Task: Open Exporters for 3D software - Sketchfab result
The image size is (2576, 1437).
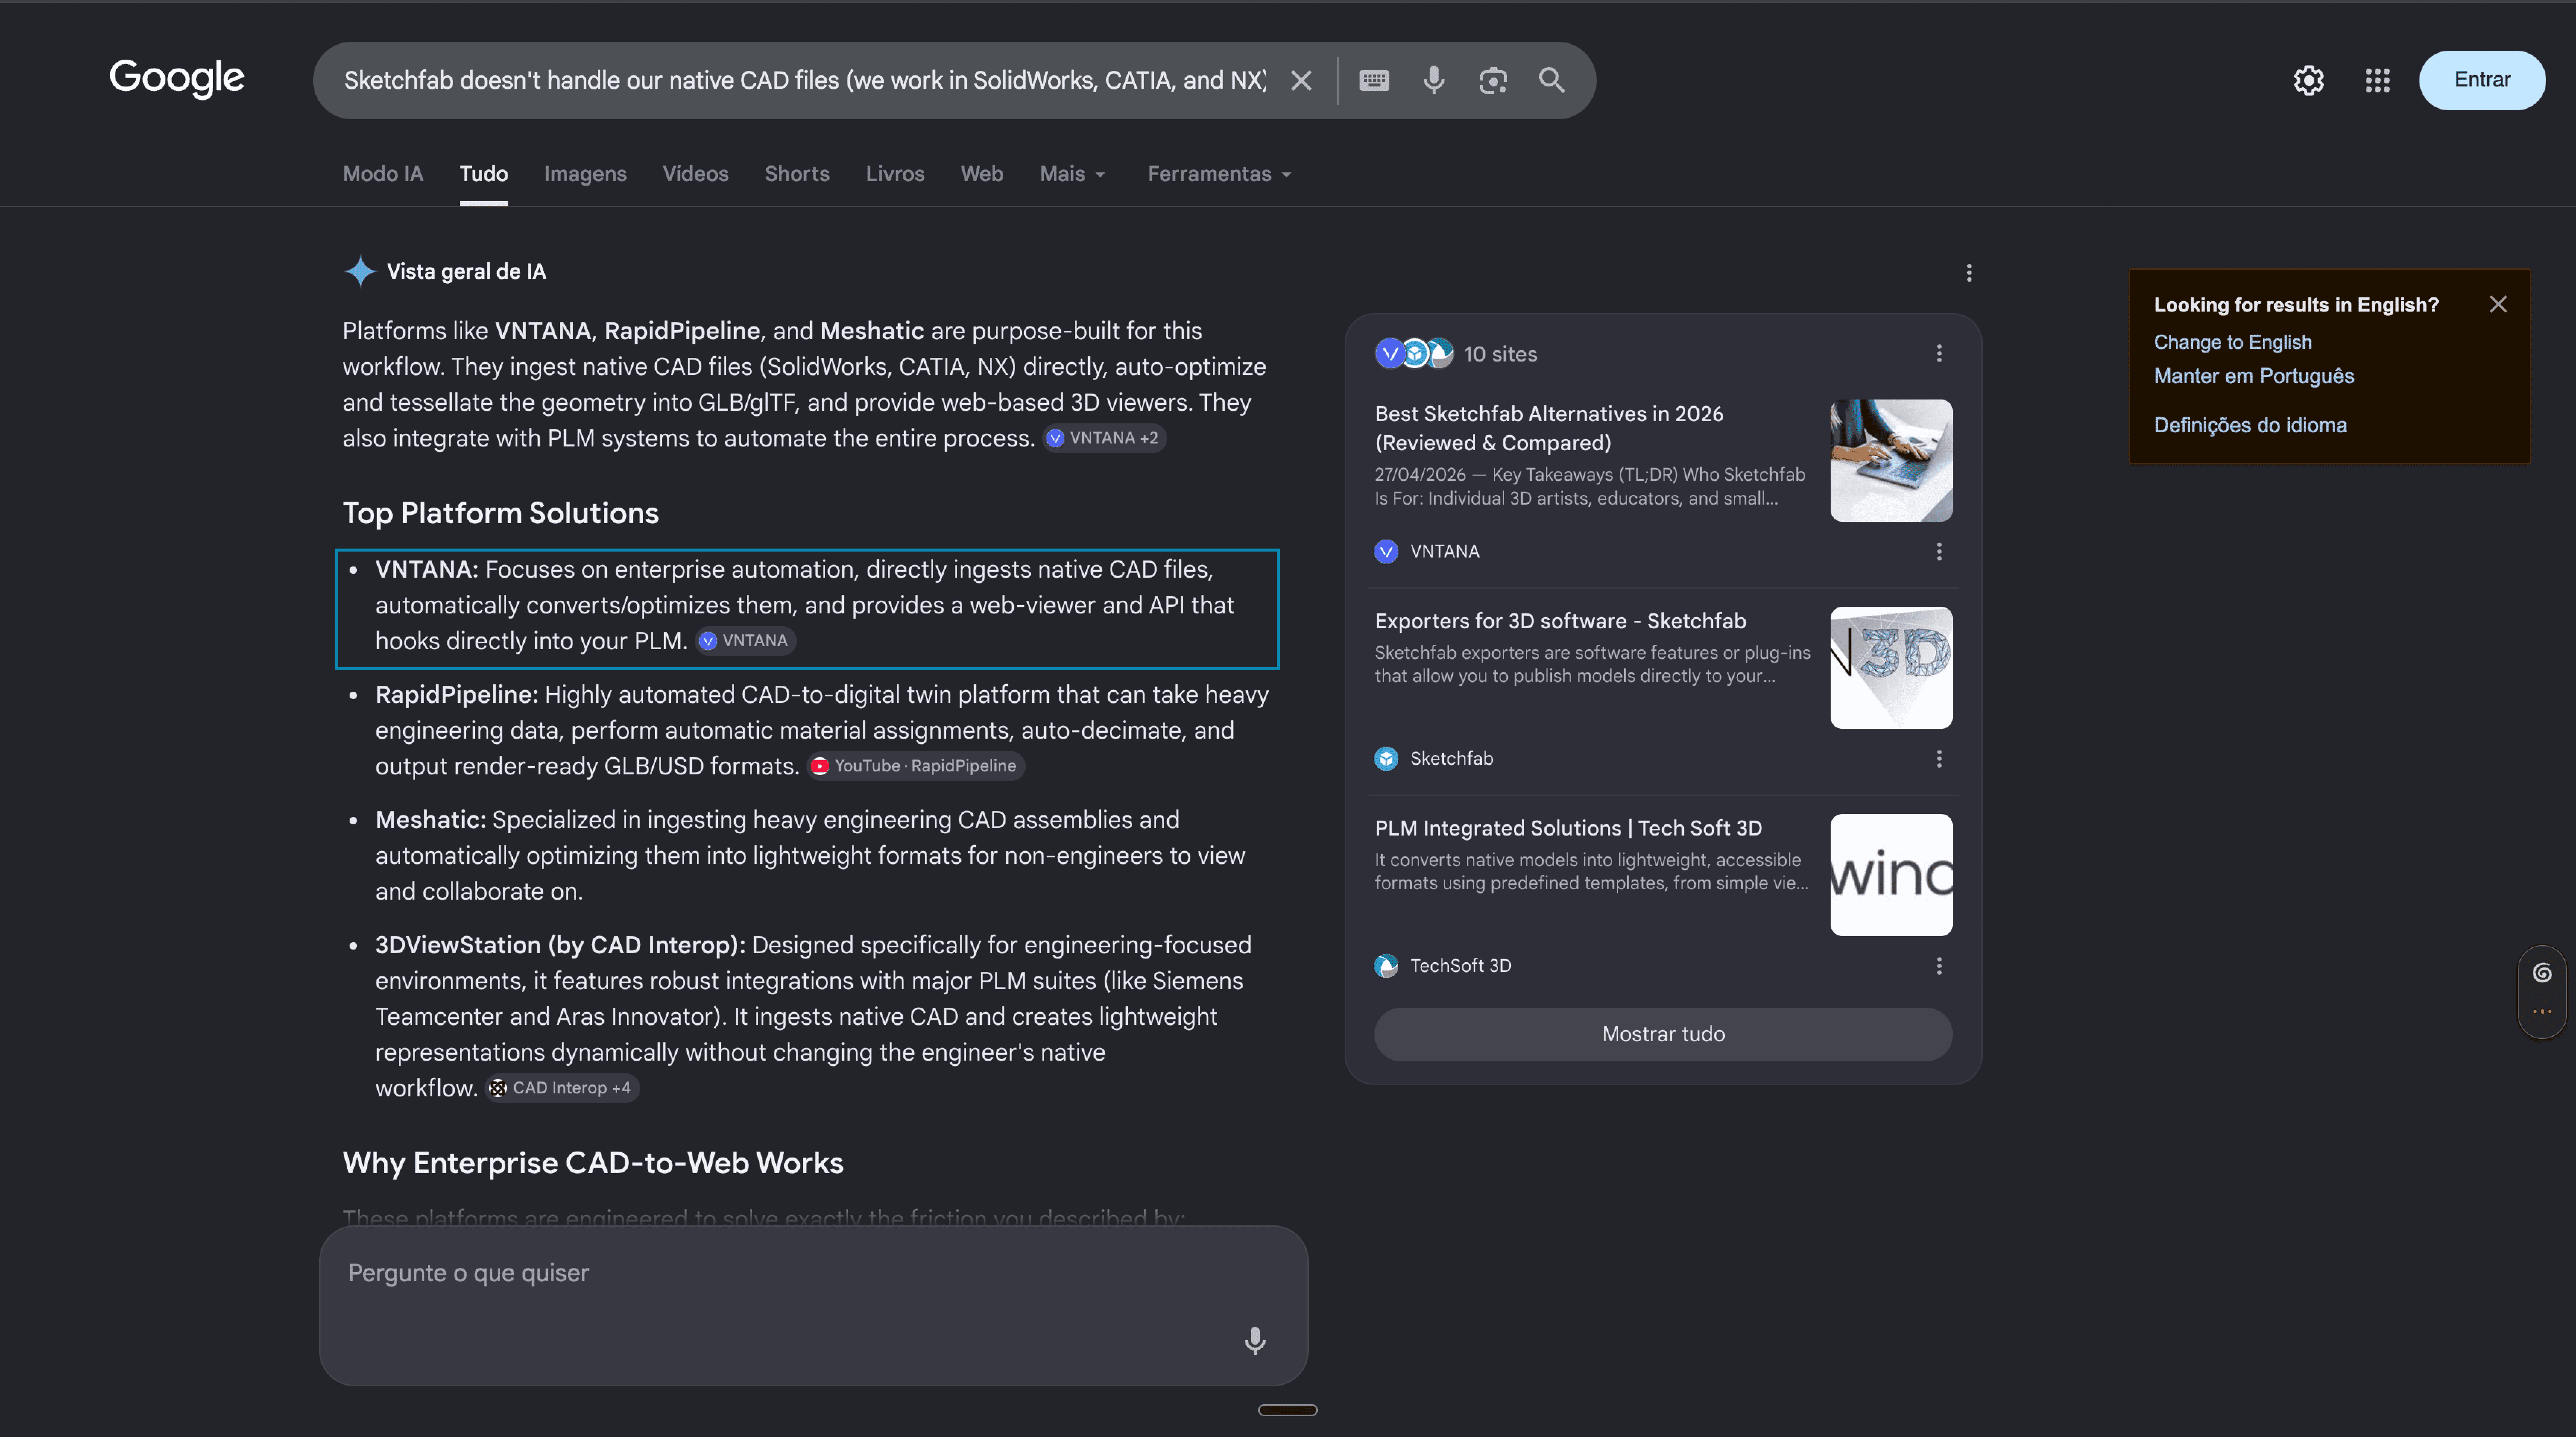Action: click(1560, 621)
